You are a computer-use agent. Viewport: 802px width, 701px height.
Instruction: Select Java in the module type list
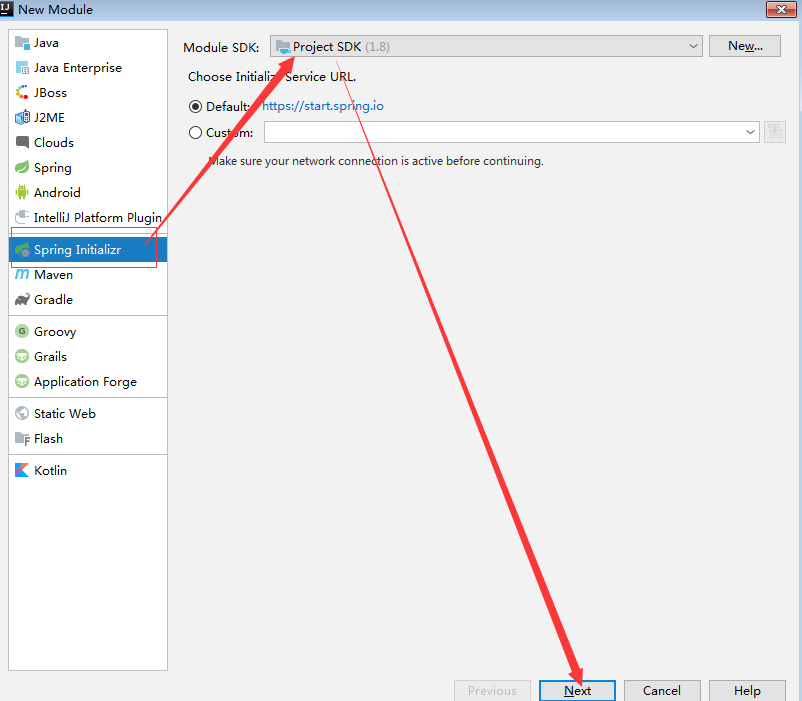88,43
